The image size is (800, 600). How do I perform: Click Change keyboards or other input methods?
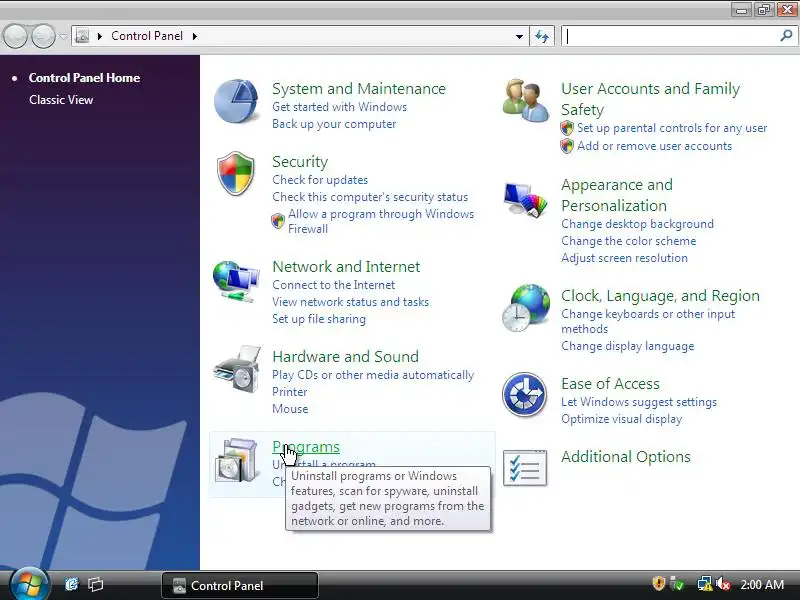pyautogui.click(x=648, y=321)
